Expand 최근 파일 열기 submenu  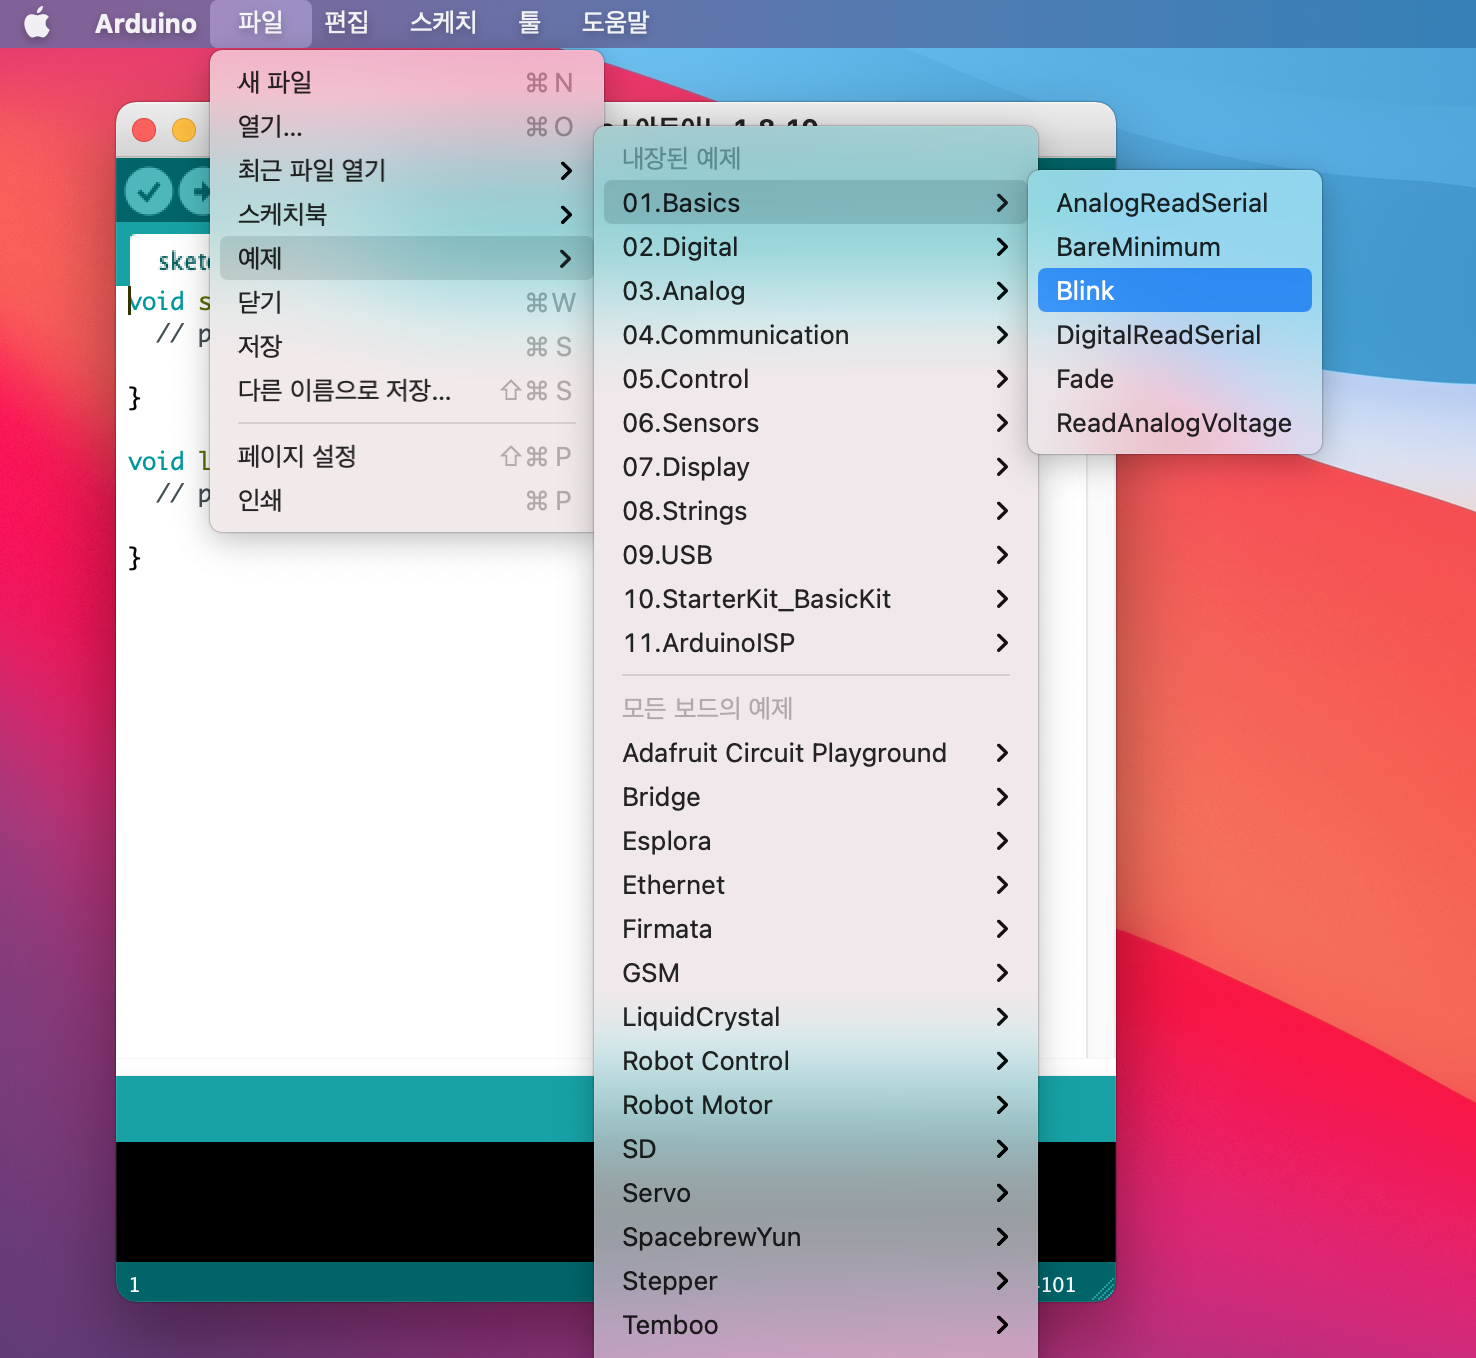[407, 170]
